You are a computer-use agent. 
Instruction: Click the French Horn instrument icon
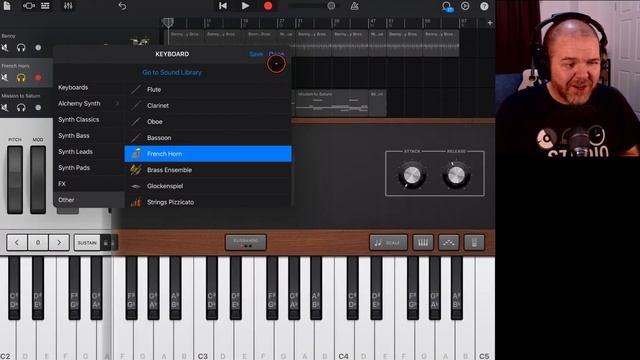(136, 153)
